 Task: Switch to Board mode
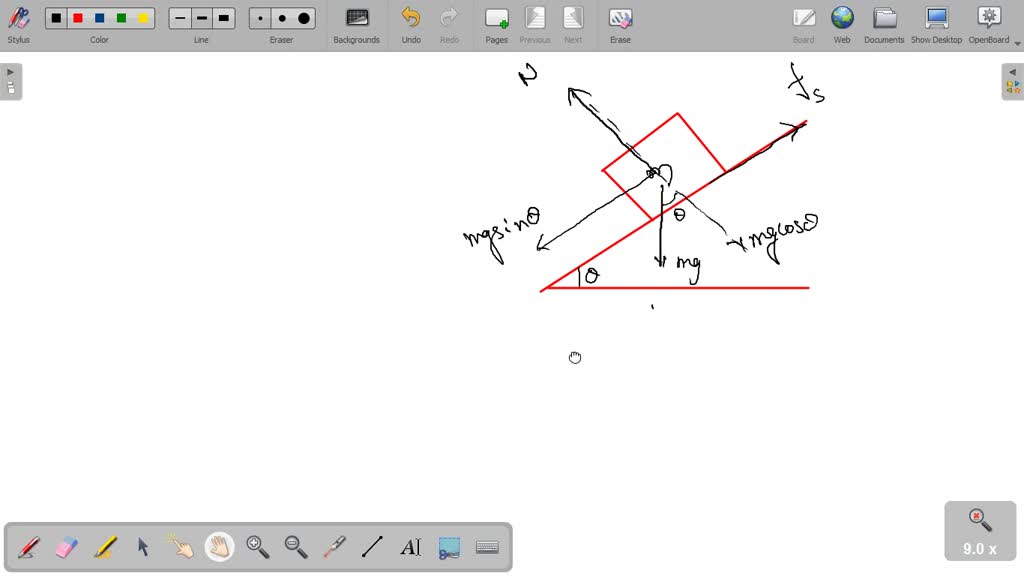click(x=803, y=25)
